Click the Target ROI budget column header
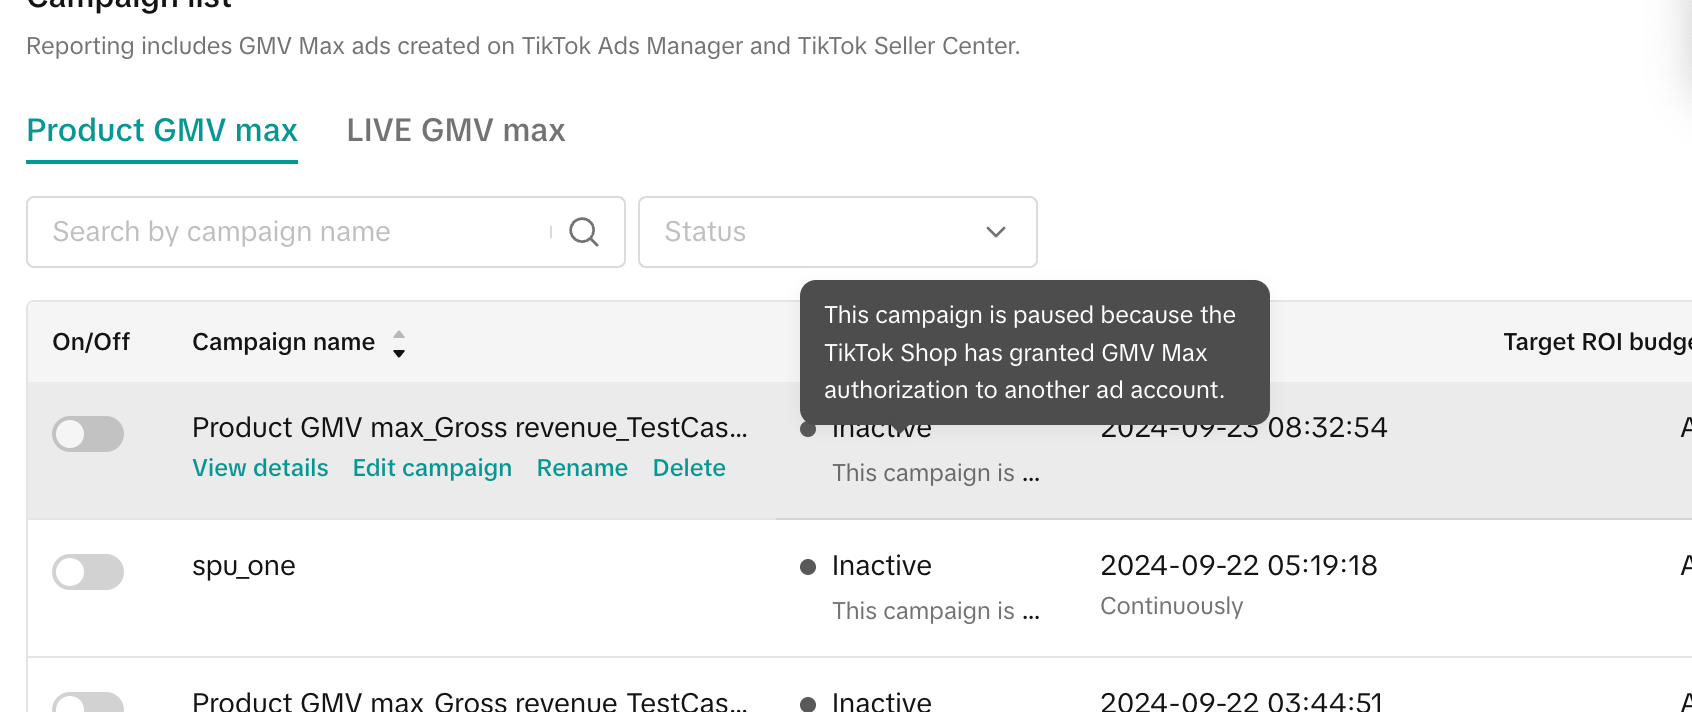 (1595, 342)
